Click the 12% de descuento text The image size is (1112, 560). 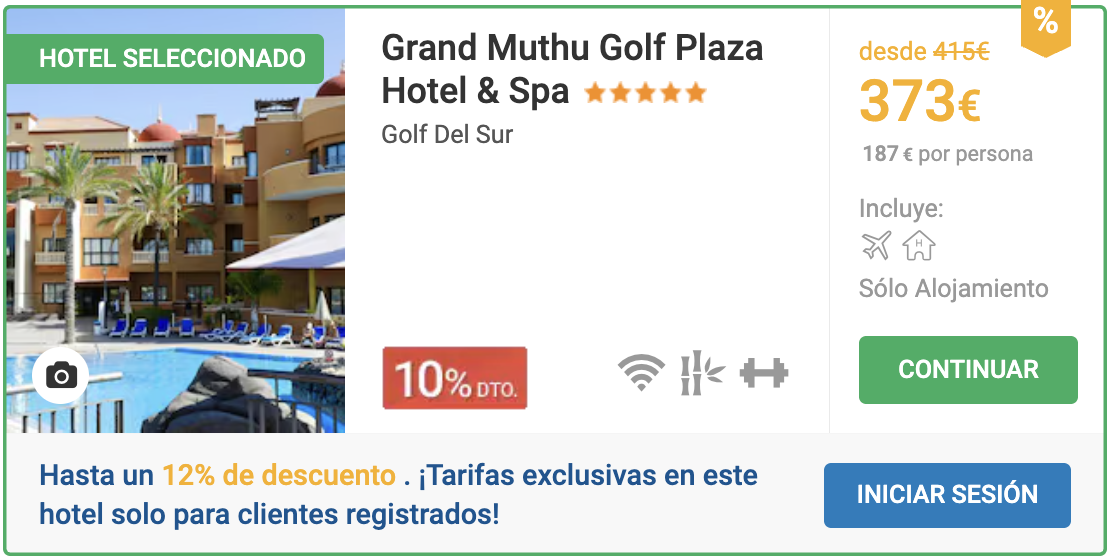click(x=279, y=475)
